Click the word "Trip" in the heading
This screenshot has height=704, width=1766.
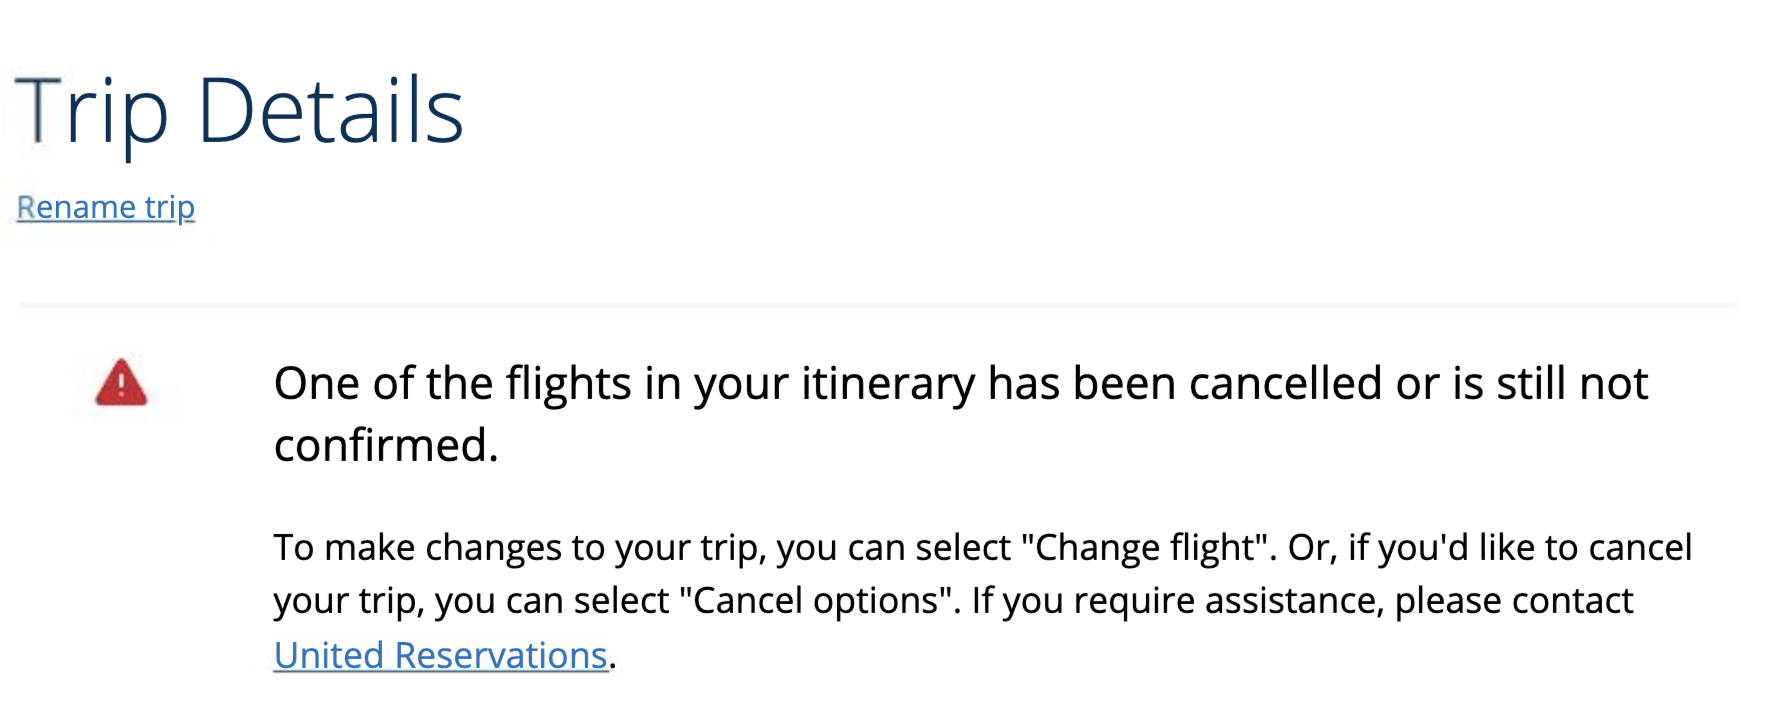pyautogui.click(x=91, y=112)
